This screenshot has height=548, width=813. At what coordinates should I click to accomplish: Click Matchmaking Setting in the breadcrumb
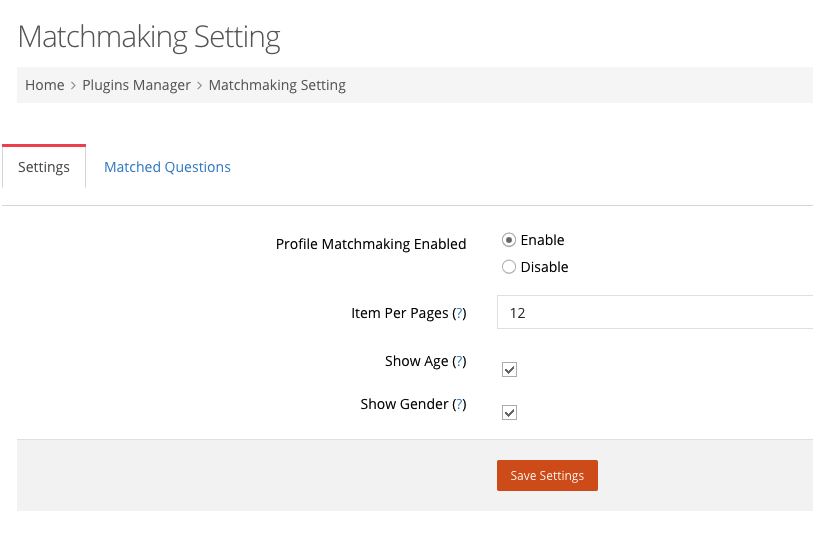pos(277,85)
